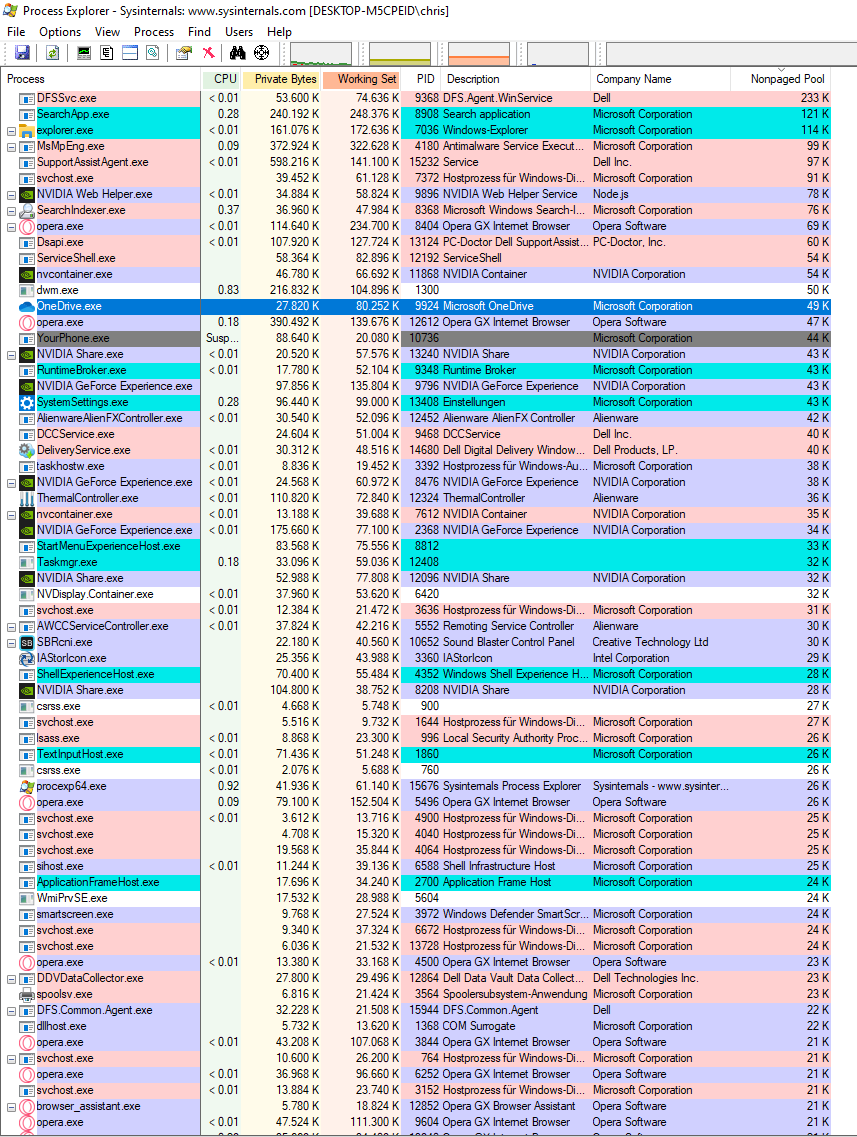Click the red X Kill Process icon
The height and width of the screenshot is (1137, 857).
208,53
